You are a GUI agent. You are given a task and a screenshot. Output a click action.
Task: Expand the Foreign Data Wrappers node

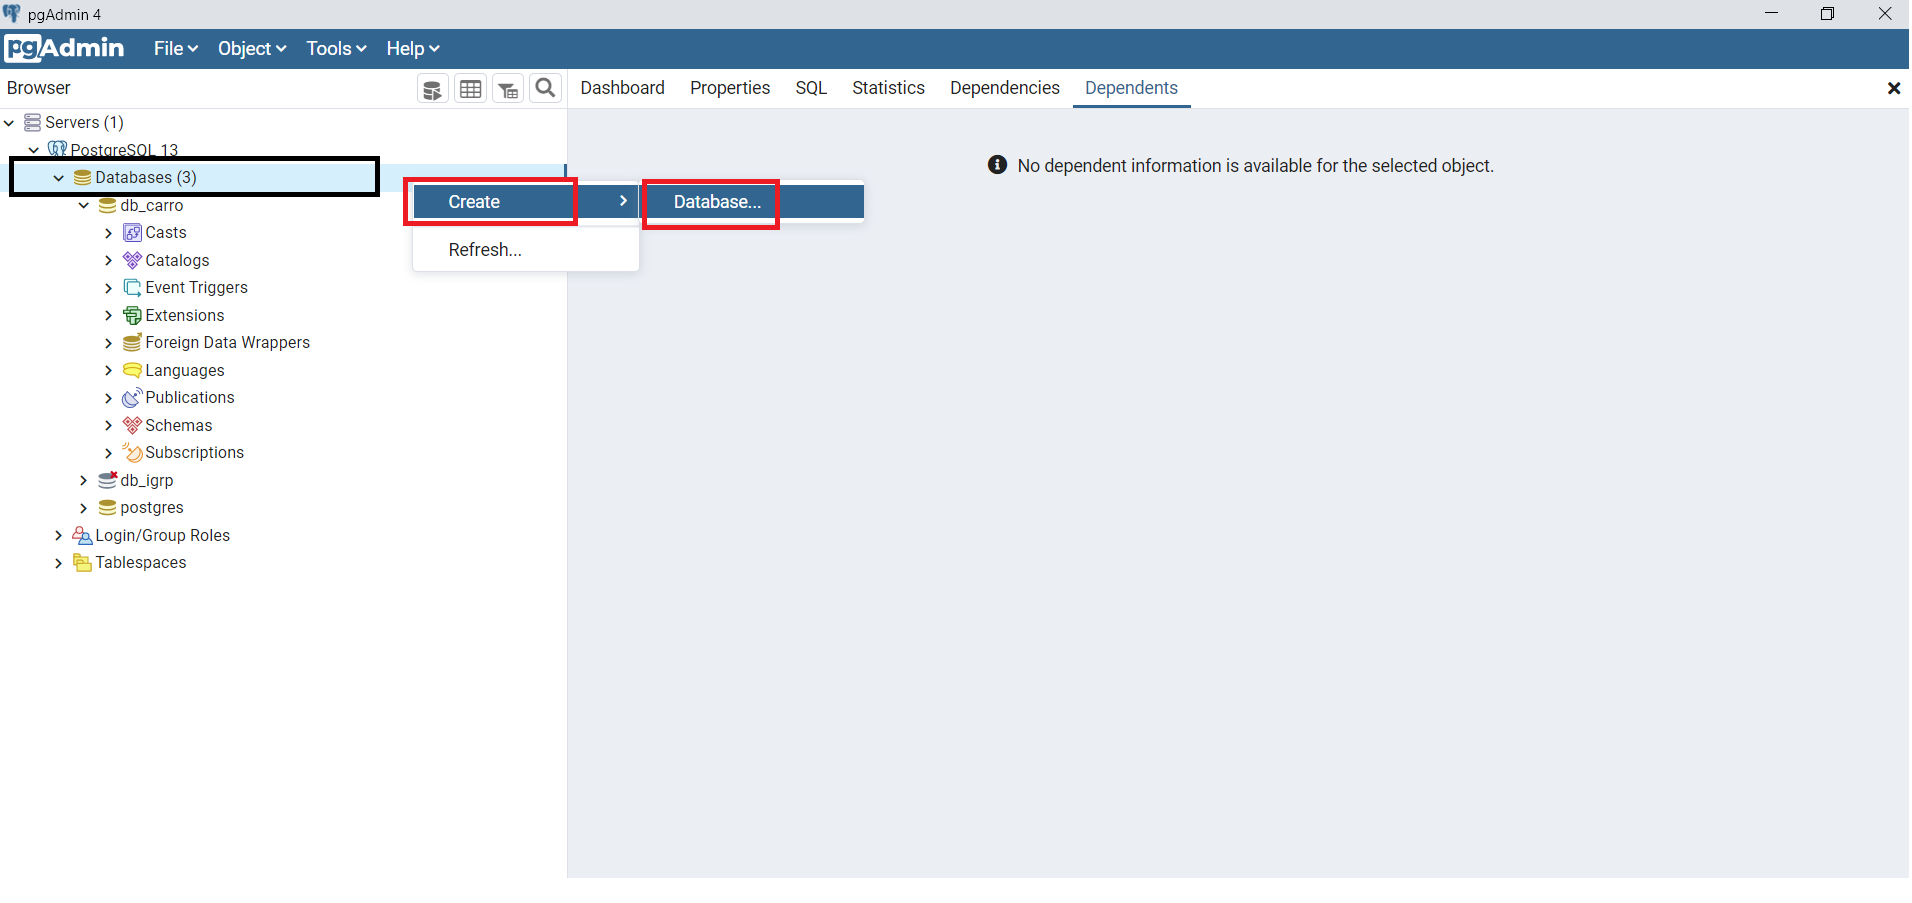109,343
